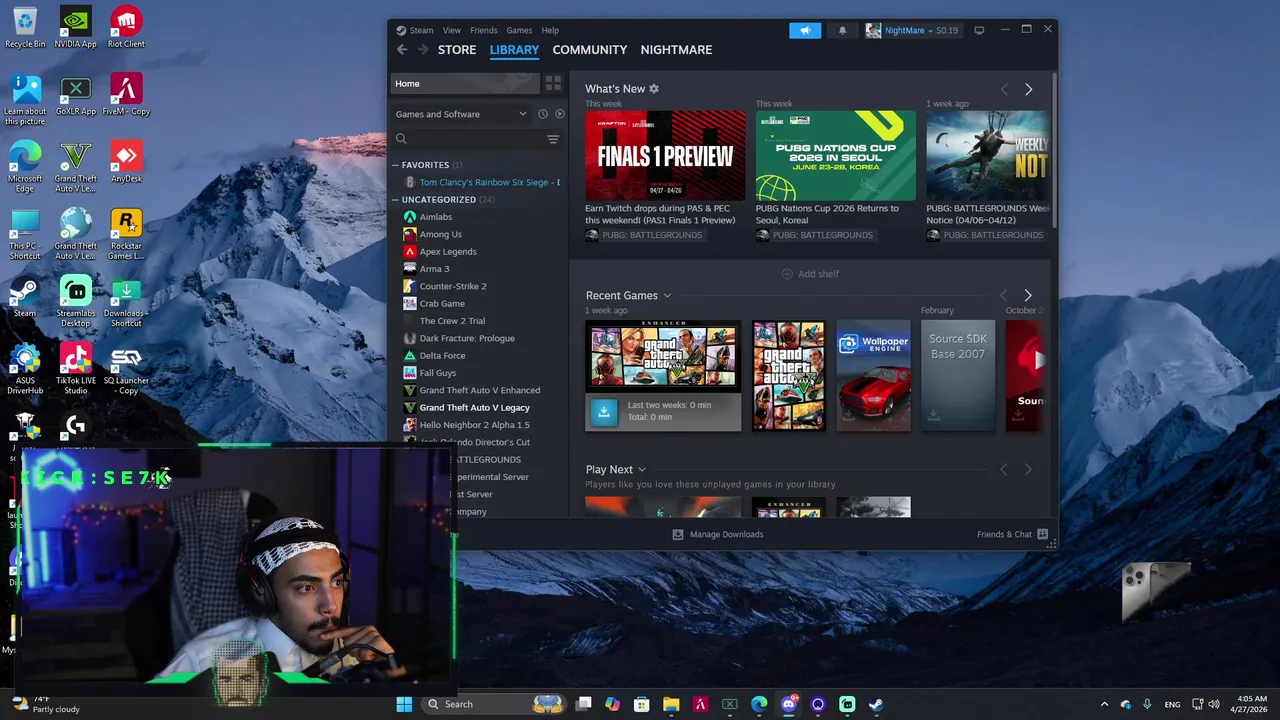
Task: Expand the Play Next shelf dropdown
Action: click(642, 470)
